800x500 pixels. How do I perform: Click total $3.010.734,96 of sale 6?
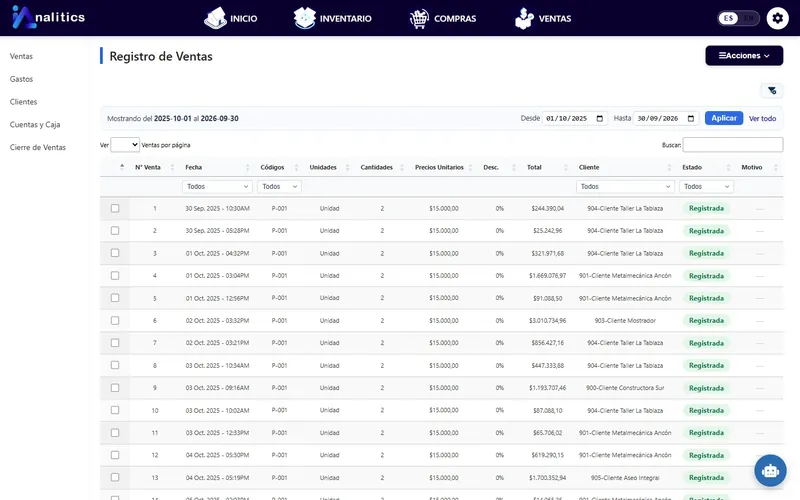click(x=547, y=321)
